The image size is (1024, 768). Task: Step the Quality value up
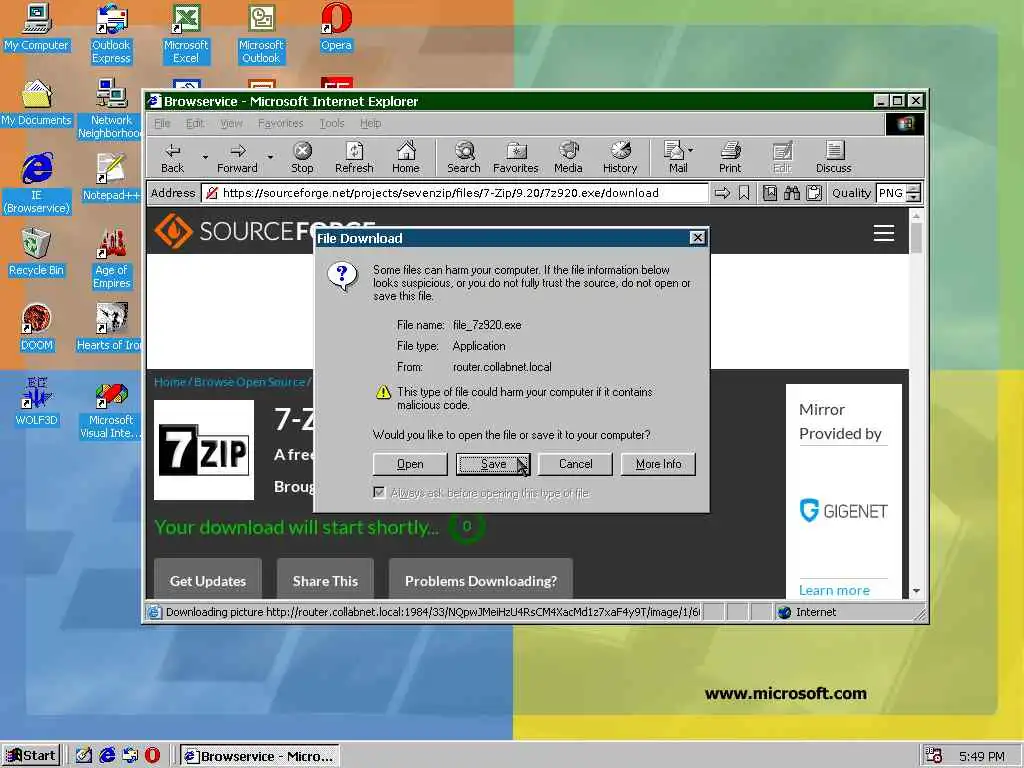(x=914, y=189)
